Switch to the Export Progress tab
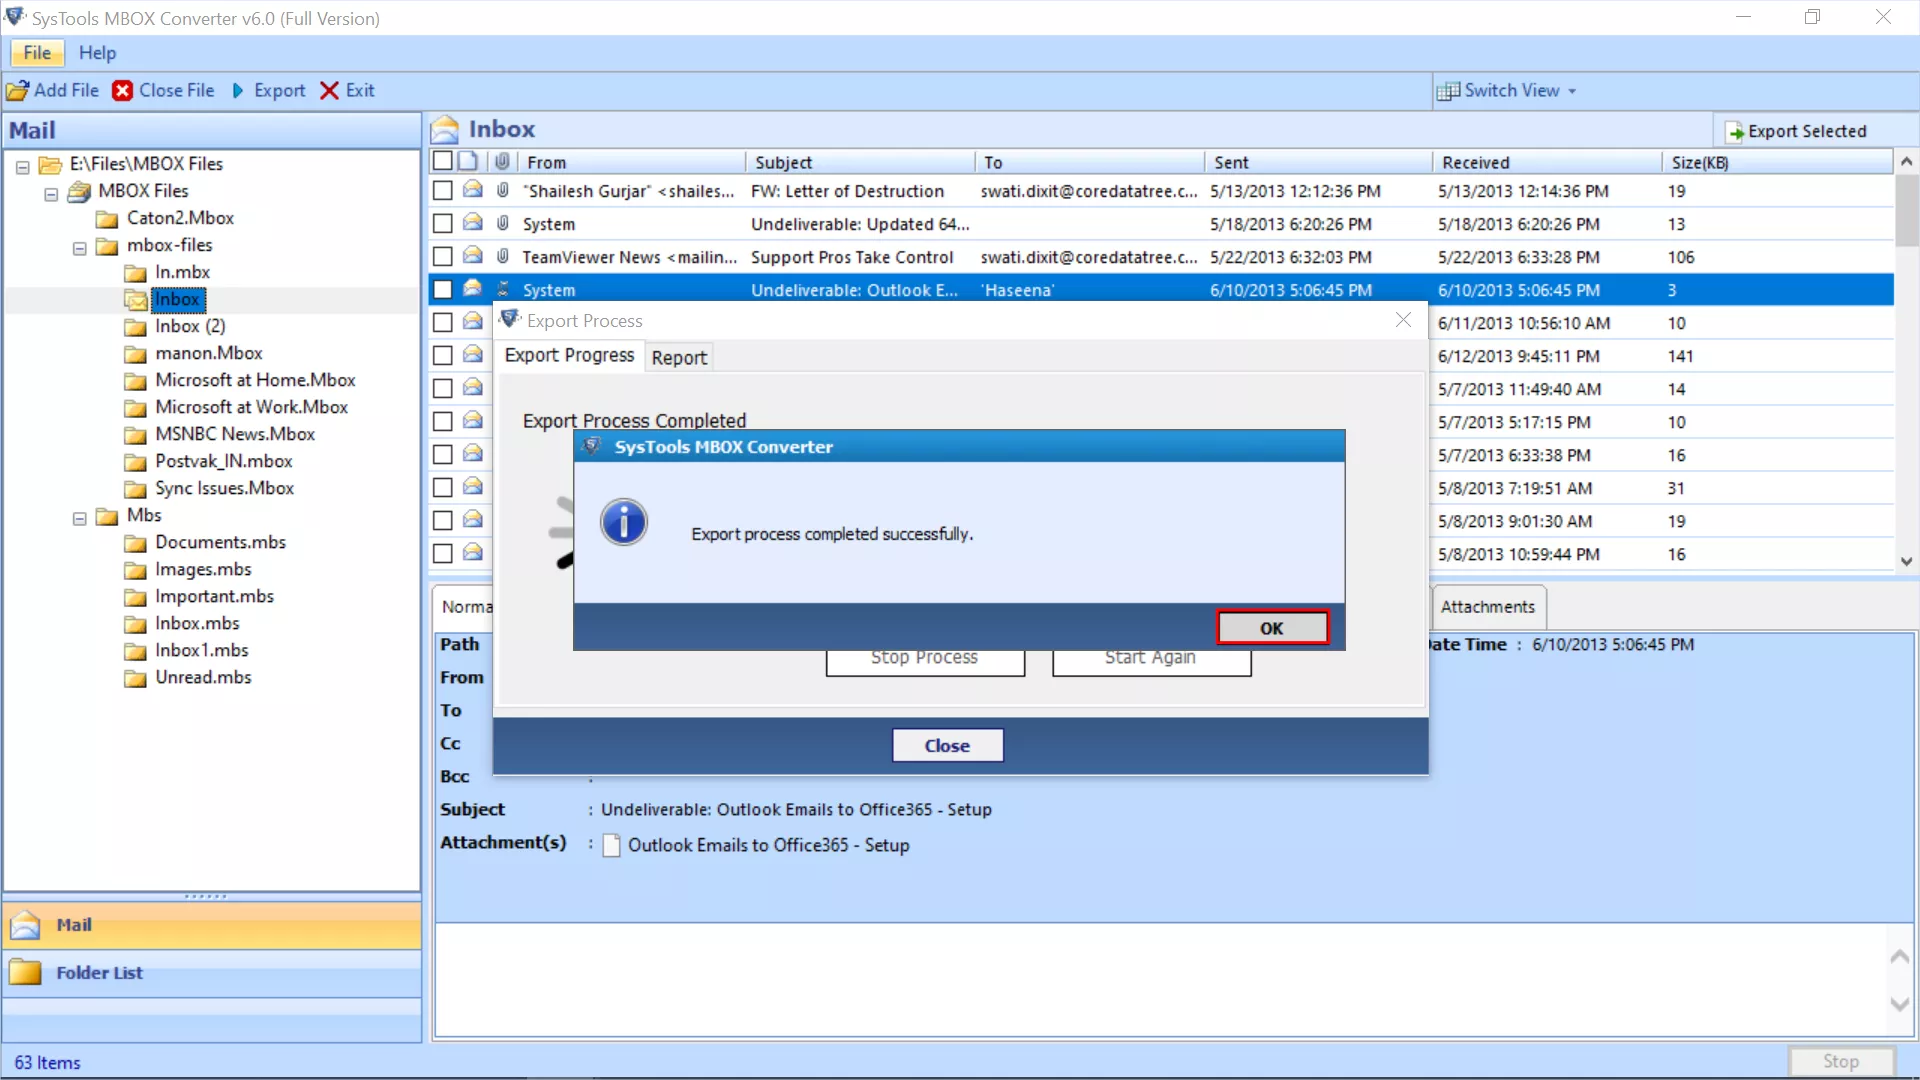The width and height of the screenshot is (1920, 1080). [x=569, y=355]
